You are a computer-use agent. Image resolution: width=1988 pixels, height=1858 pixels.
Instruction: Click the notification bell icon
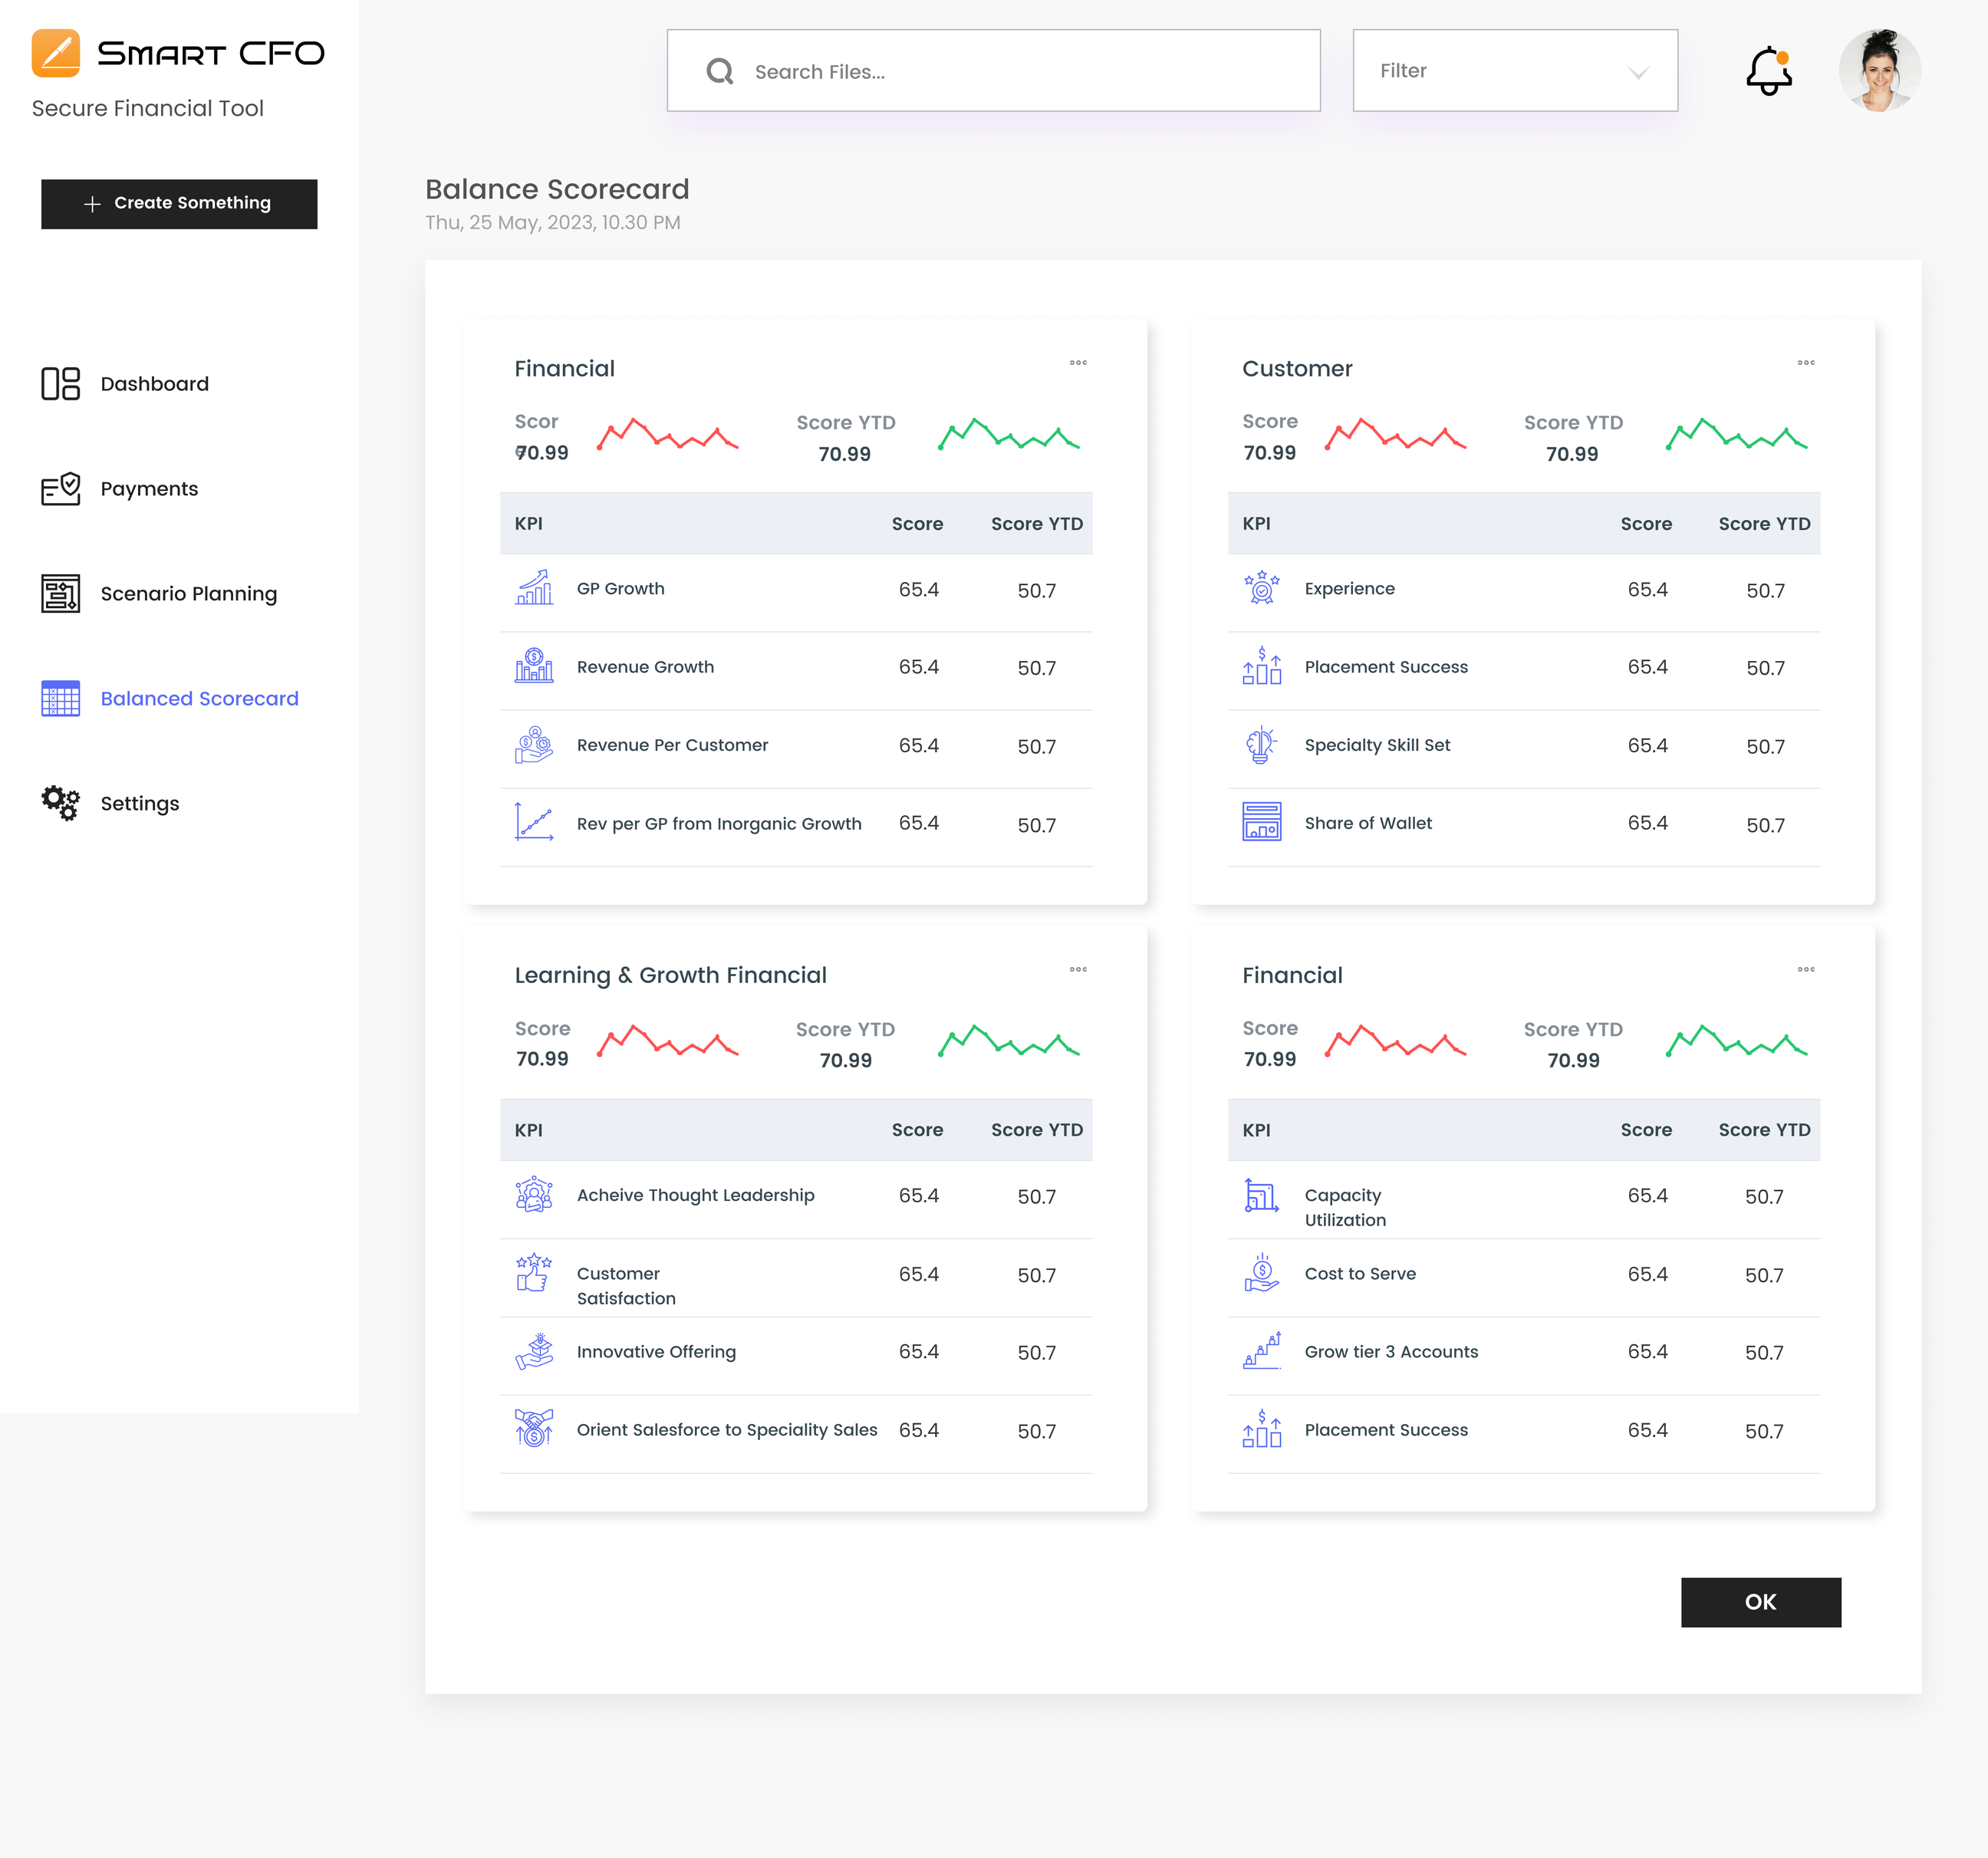pos(1768,71)
